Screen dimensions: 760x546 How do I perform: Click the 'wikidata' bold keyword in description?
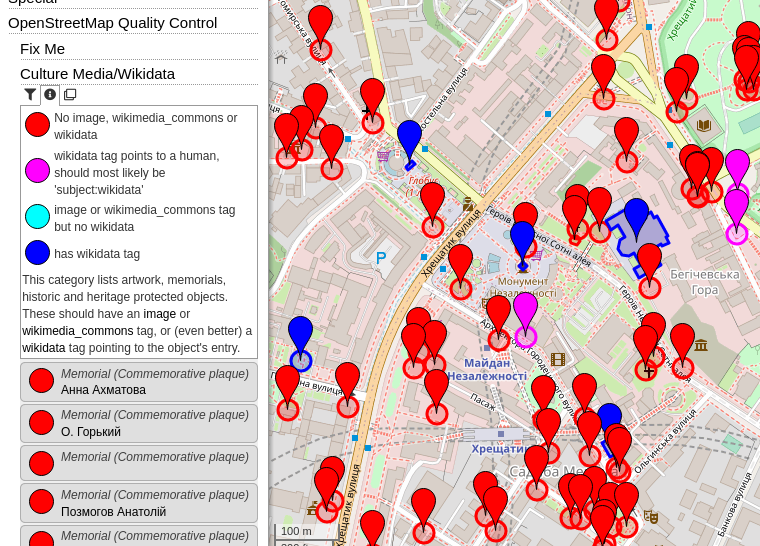click(44, 348)
